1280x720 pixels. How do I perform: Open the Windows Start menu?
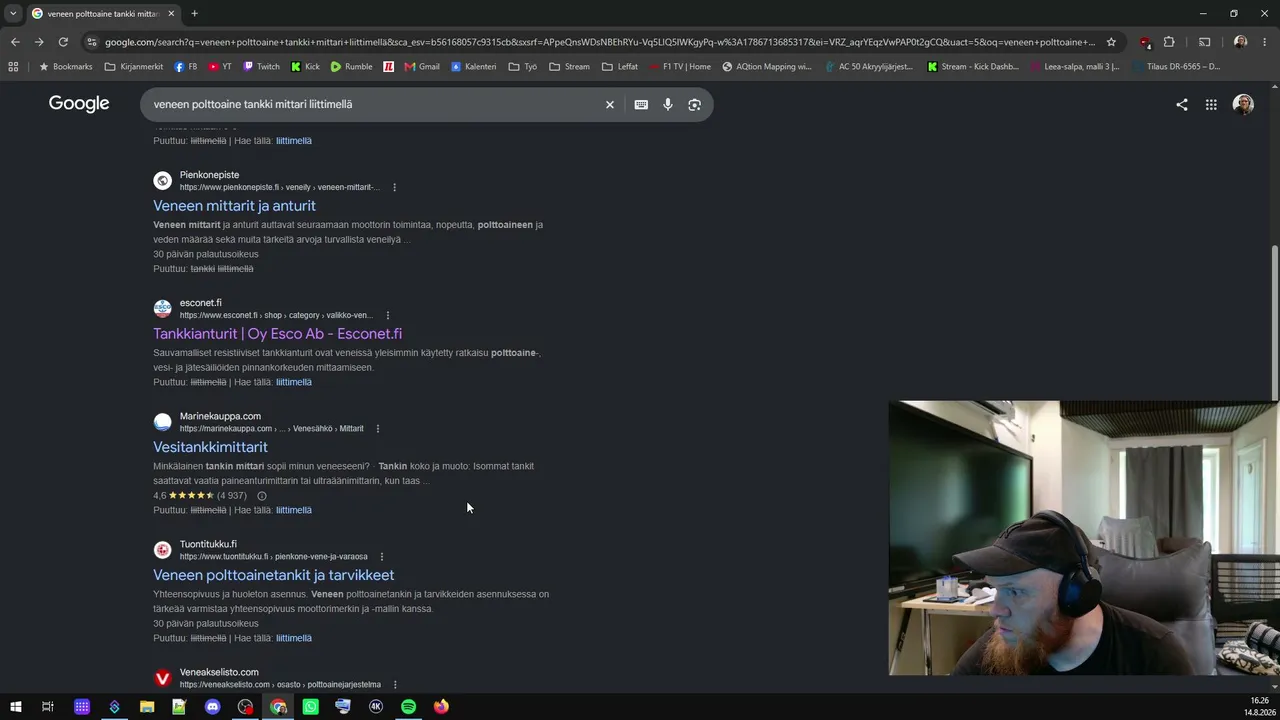click(16, 707)
